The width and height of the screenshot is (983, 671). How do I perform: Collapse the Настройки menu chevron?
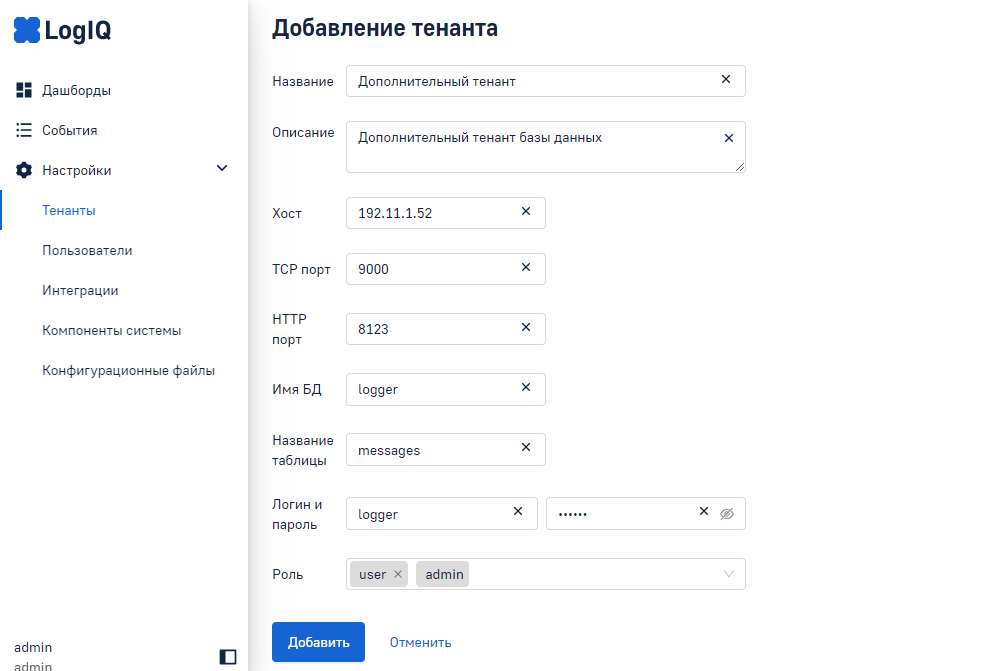pos(222,169)
